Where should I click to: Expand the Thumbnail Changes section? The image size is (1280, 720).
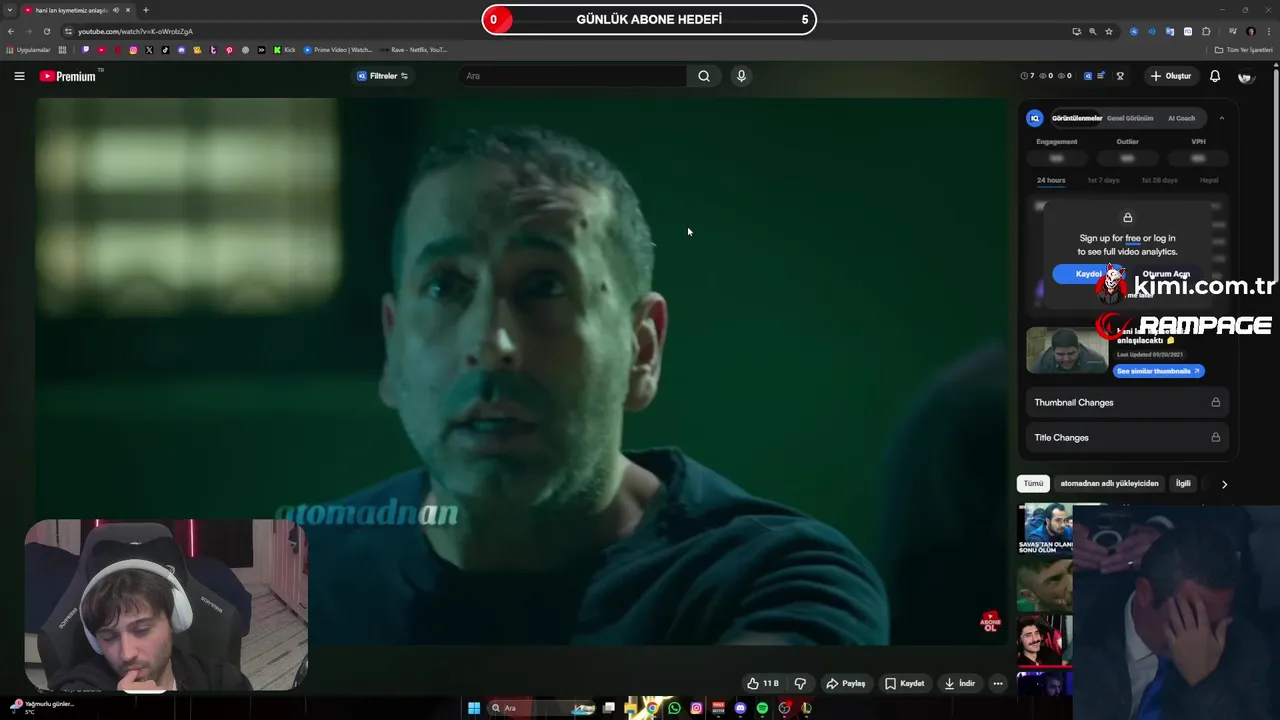[x=1127, y=402]
